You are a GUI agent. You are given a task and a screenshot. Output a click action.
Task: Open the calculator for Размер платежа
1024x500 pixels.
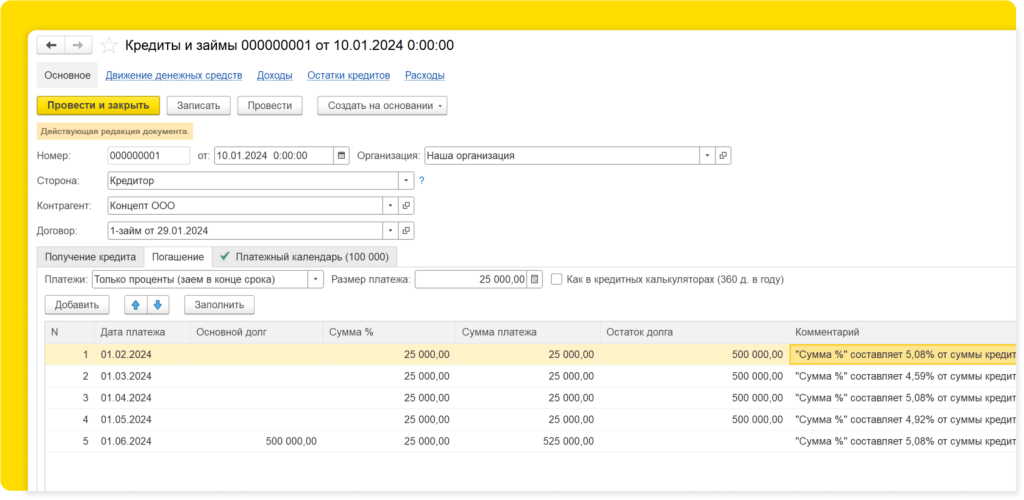534,279
